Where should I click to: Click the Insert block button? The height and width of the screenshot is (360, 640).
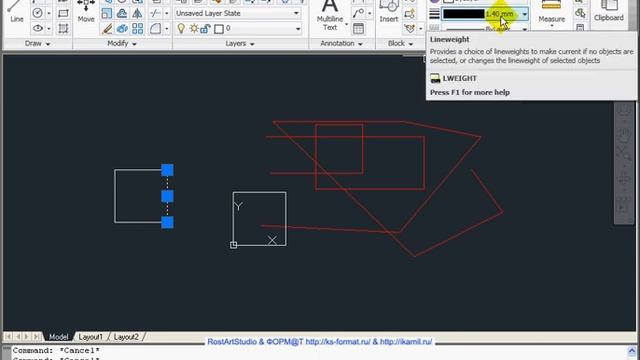coord(389,11)
